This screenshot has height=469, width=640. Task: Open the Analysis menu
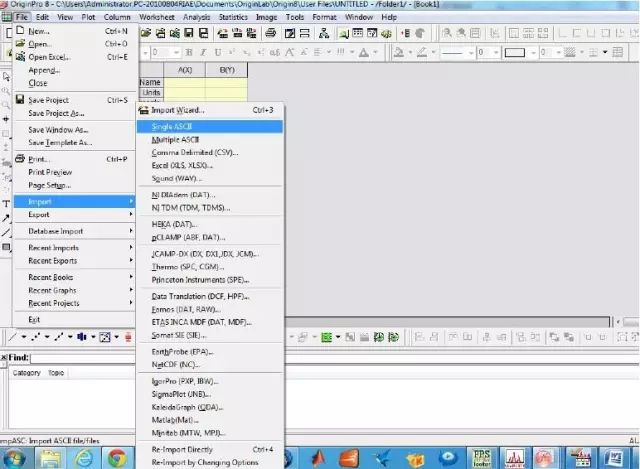199,17
